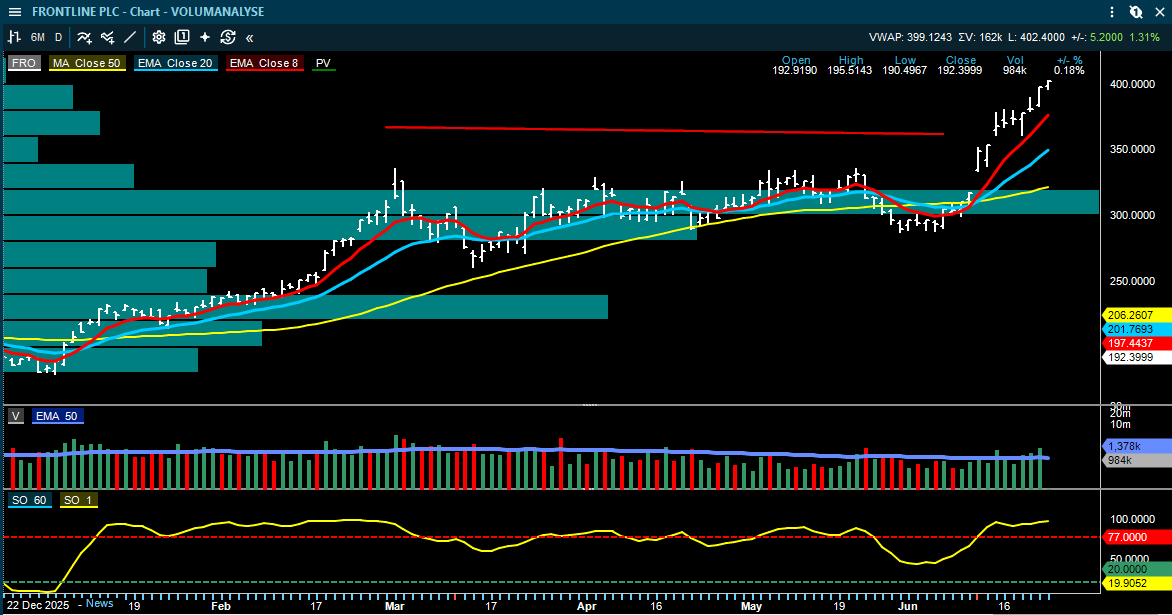Click the Jun label on the time axis

907,606
